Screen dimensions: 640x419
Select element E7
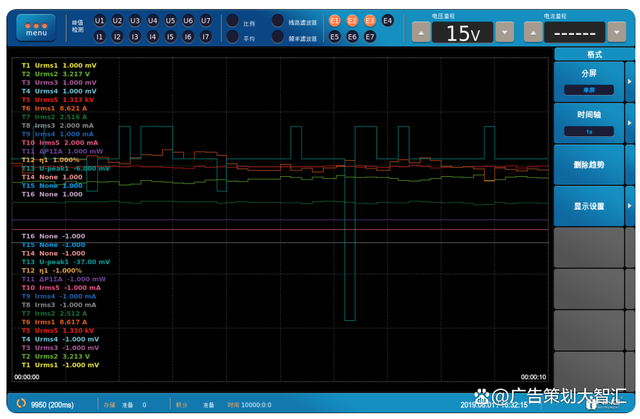[370, 37]
